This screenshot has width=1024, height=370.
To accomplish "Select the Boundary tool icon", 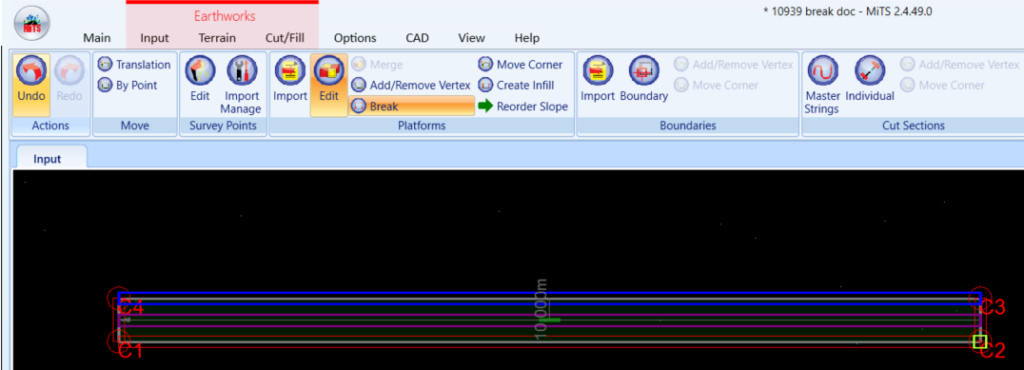I will 643,70.
